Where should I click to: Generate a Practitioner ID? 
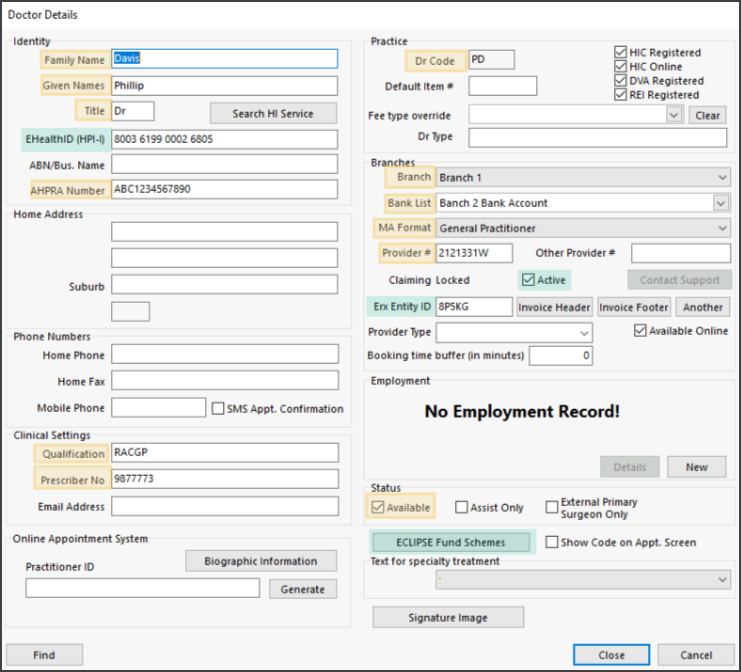tap(302, 589)
